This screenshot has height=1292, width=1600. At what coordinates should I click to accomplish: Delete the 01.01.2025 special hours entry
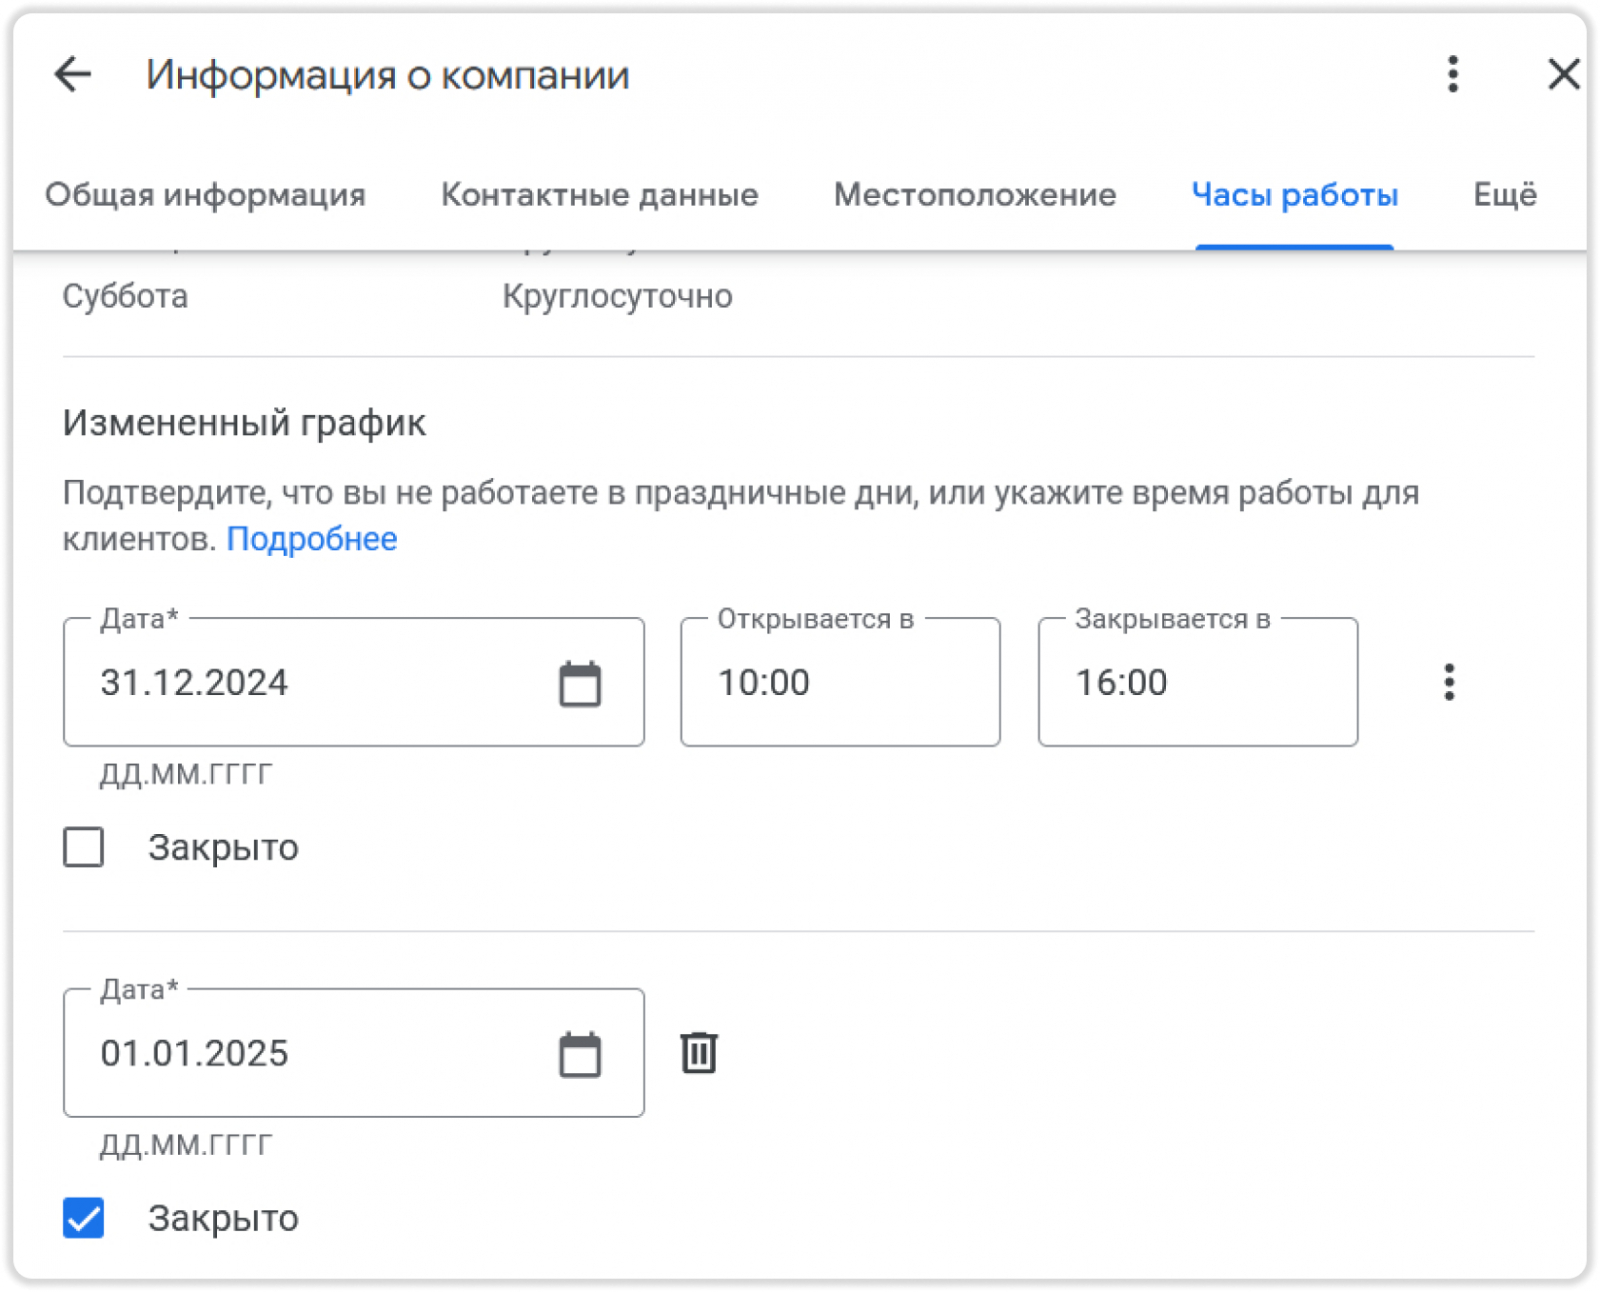pos(699,1053)
